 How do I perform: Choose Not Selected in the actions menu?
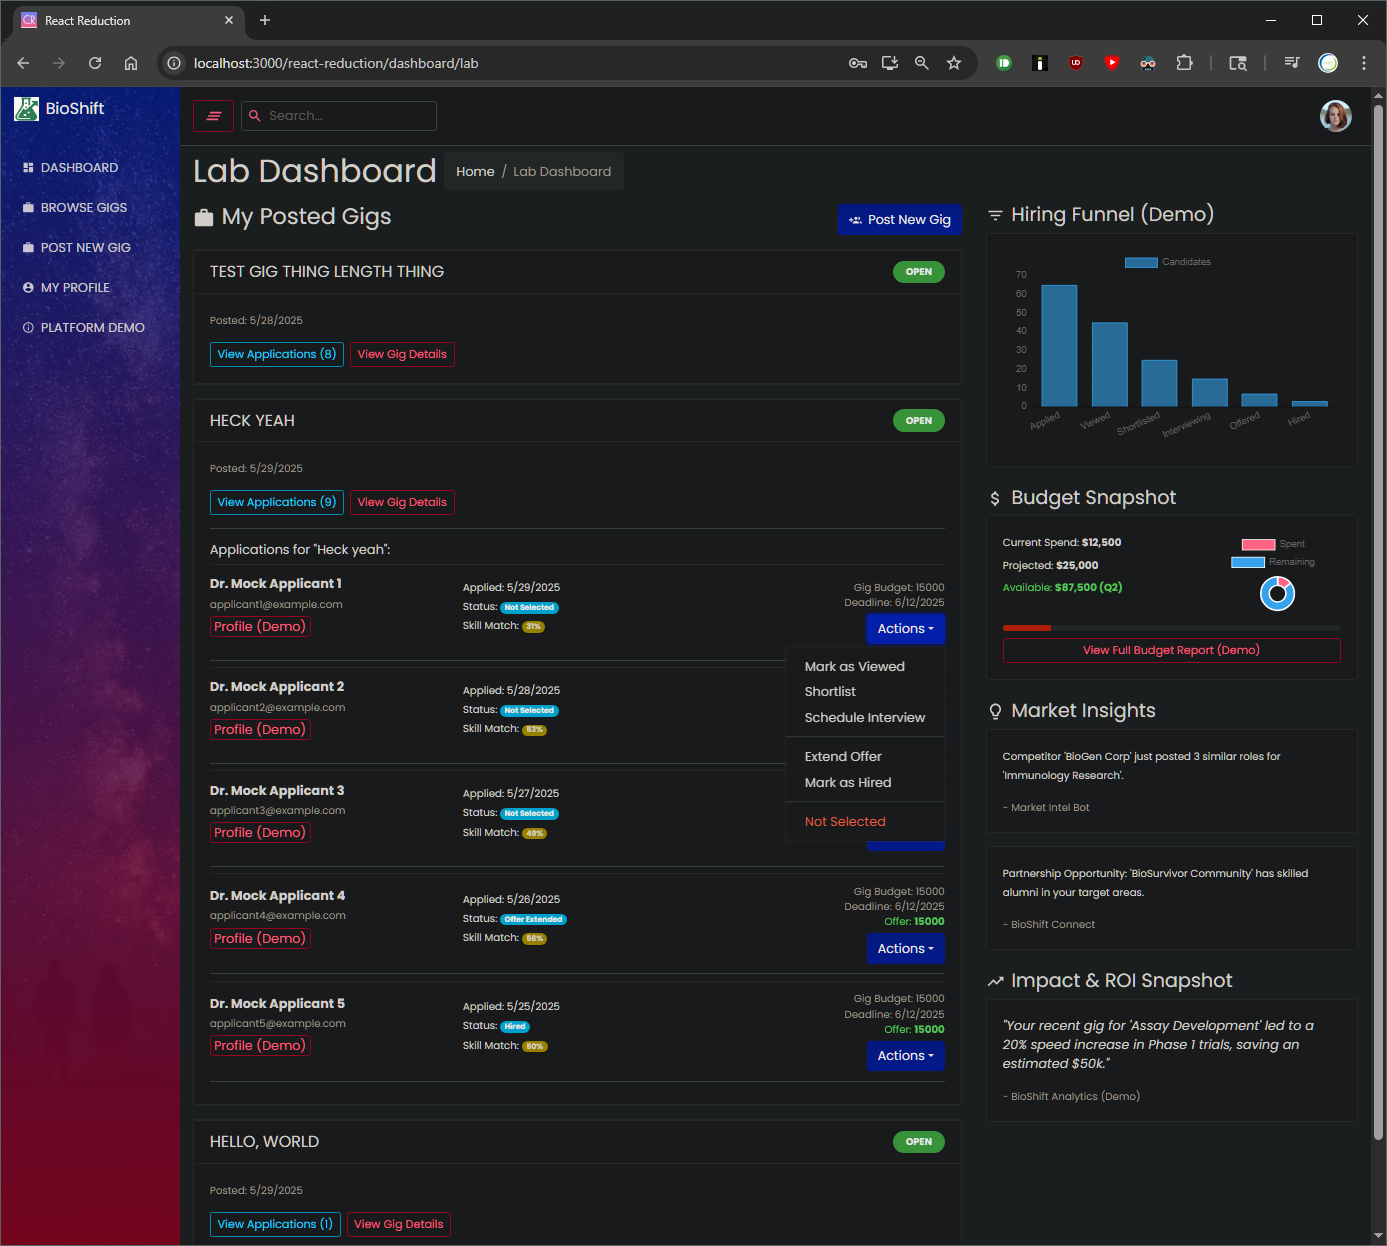click(845, 822)
